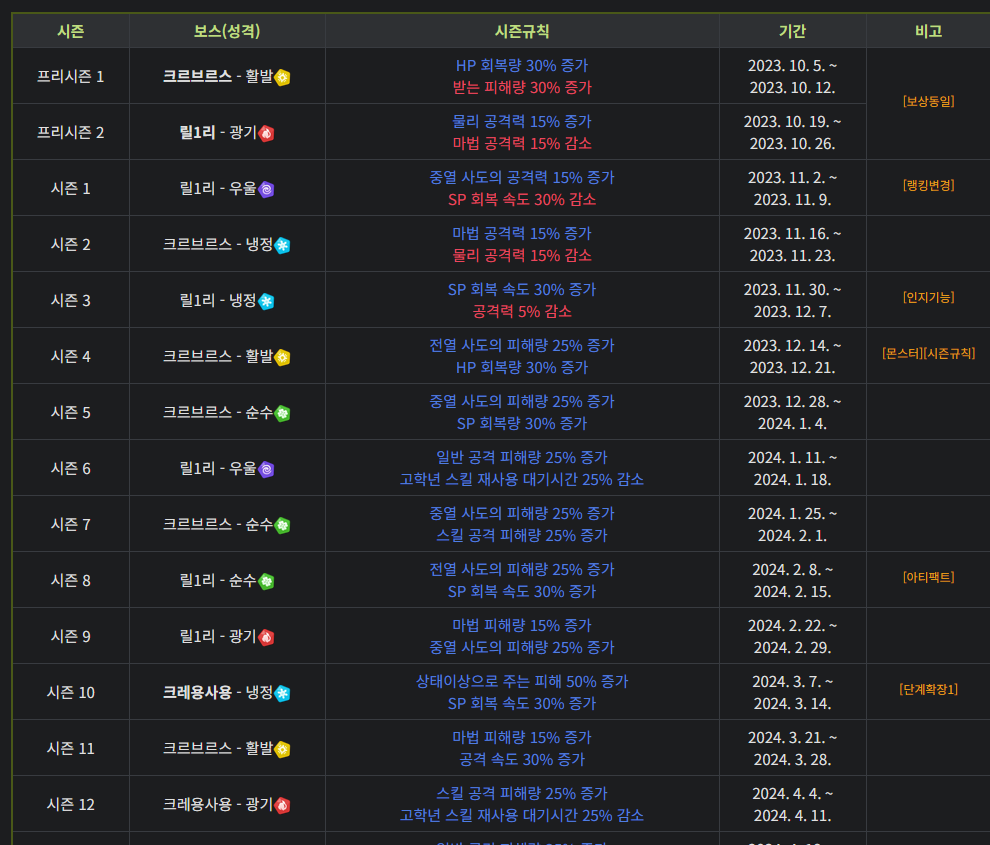990x845 pixels.
Task: Click the 마법 공격력 15% 감소 rule text
Action: click(x=522, y=143)
